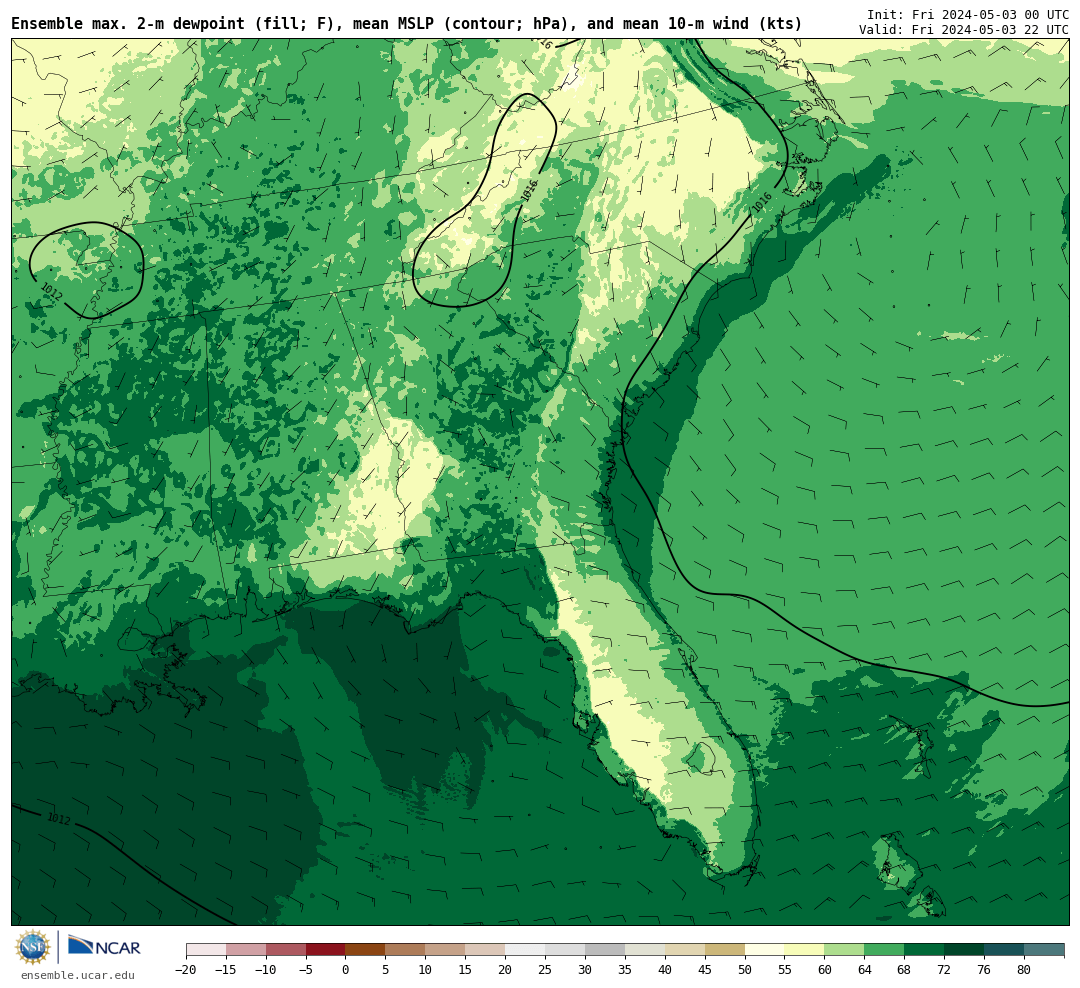Click the 1012 contour label near Arkansas

click(x=52, y=291)
